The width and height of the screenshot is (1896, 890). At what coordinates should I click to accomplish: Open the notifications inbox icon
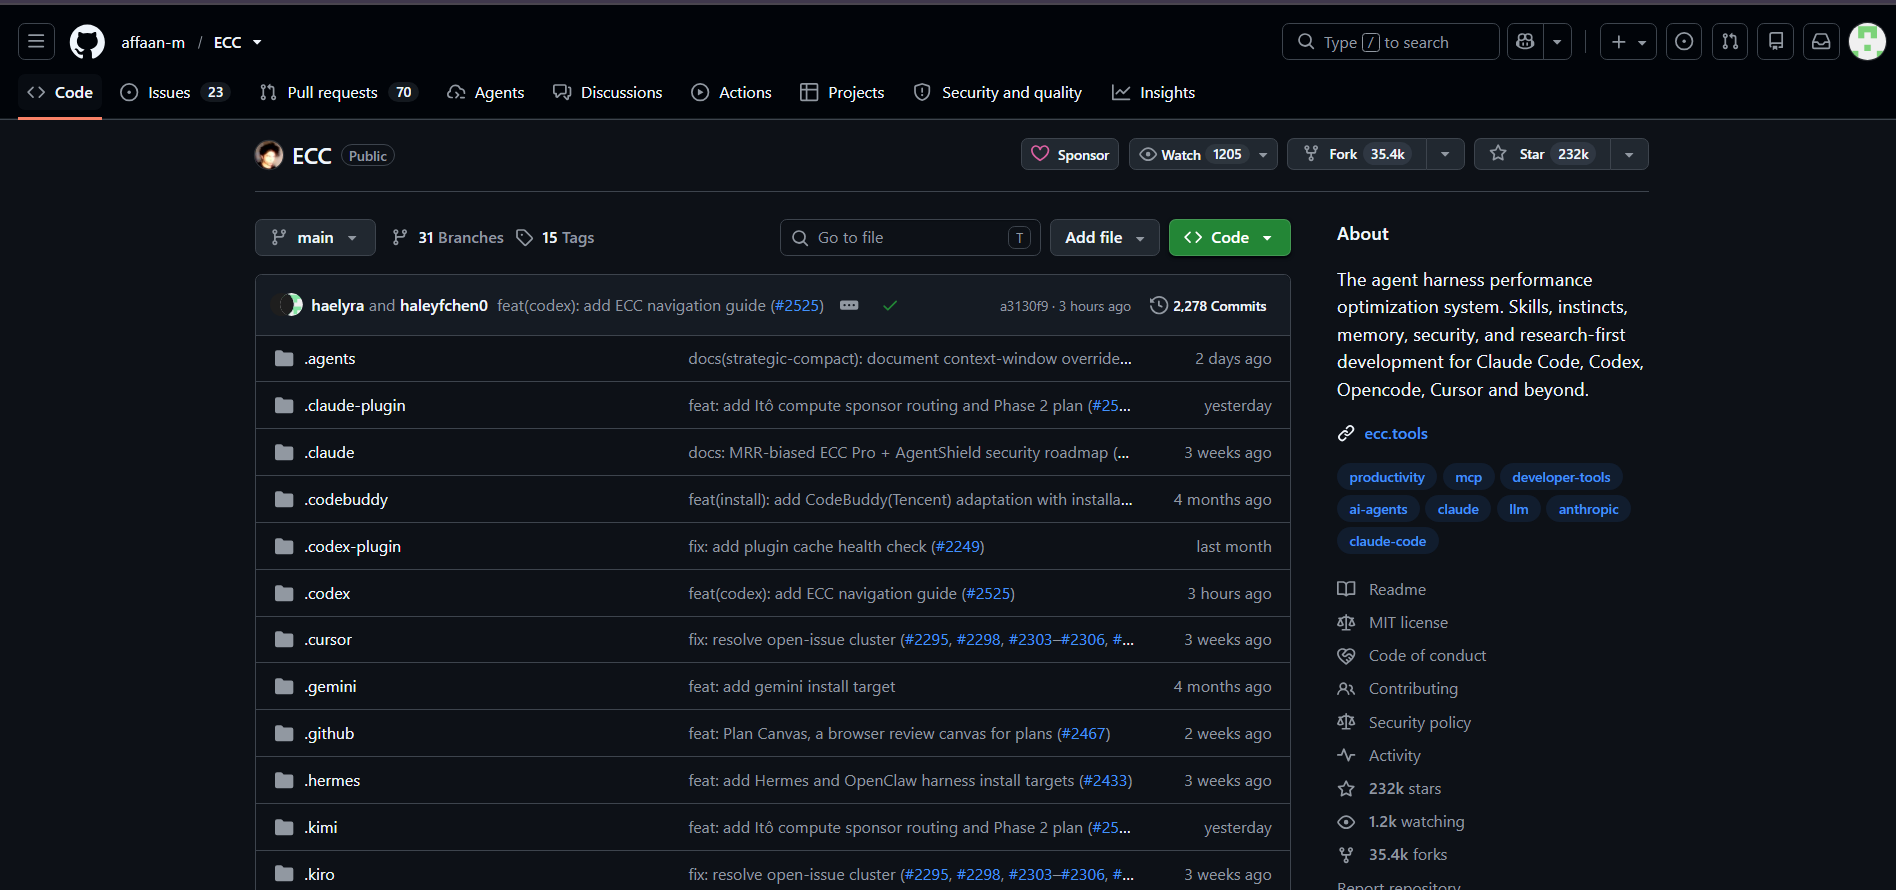(1821, 42)
